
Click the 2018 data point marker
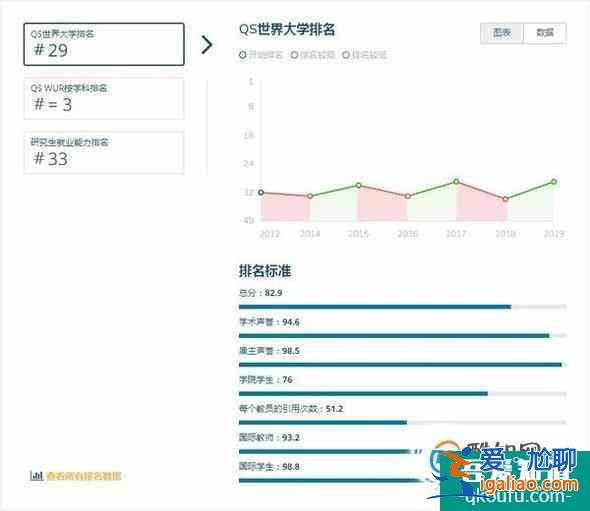(x=505, y=199)
